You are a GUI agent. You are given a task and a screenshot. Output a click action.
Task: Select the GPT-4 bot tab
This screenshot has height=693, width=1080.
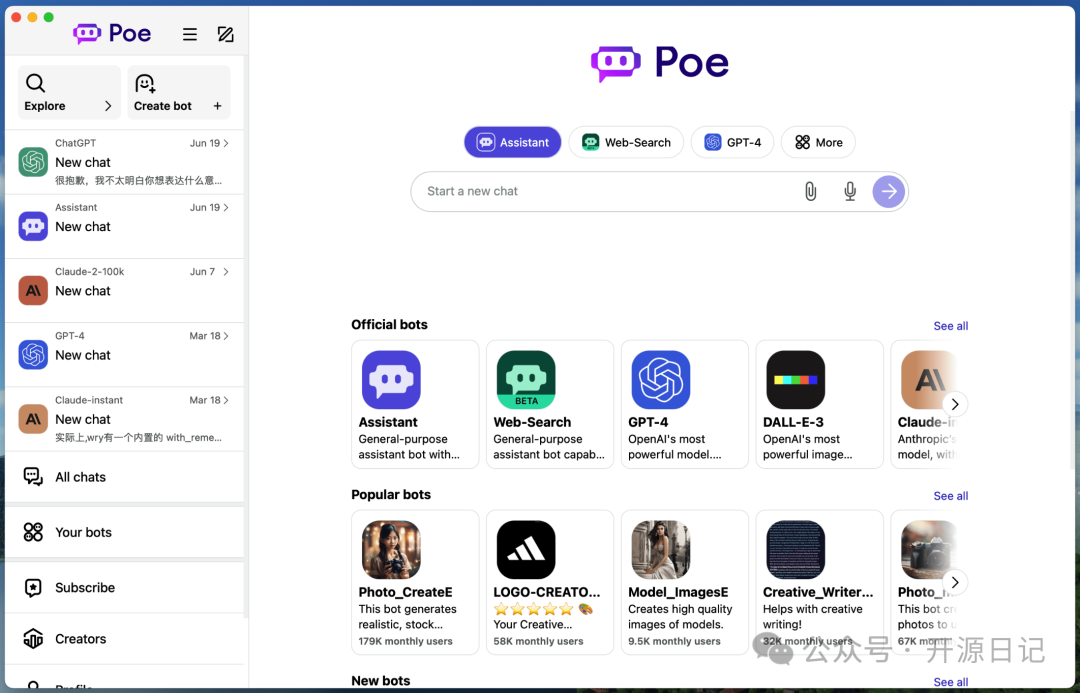(732, 143)
